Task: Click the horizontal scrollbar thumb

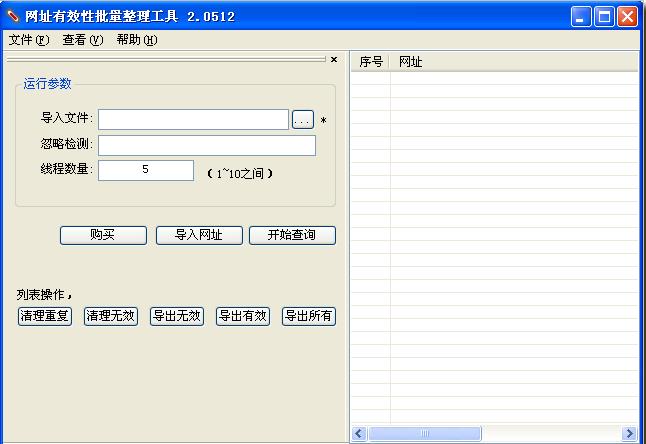Action: click(x=424, y=434)
